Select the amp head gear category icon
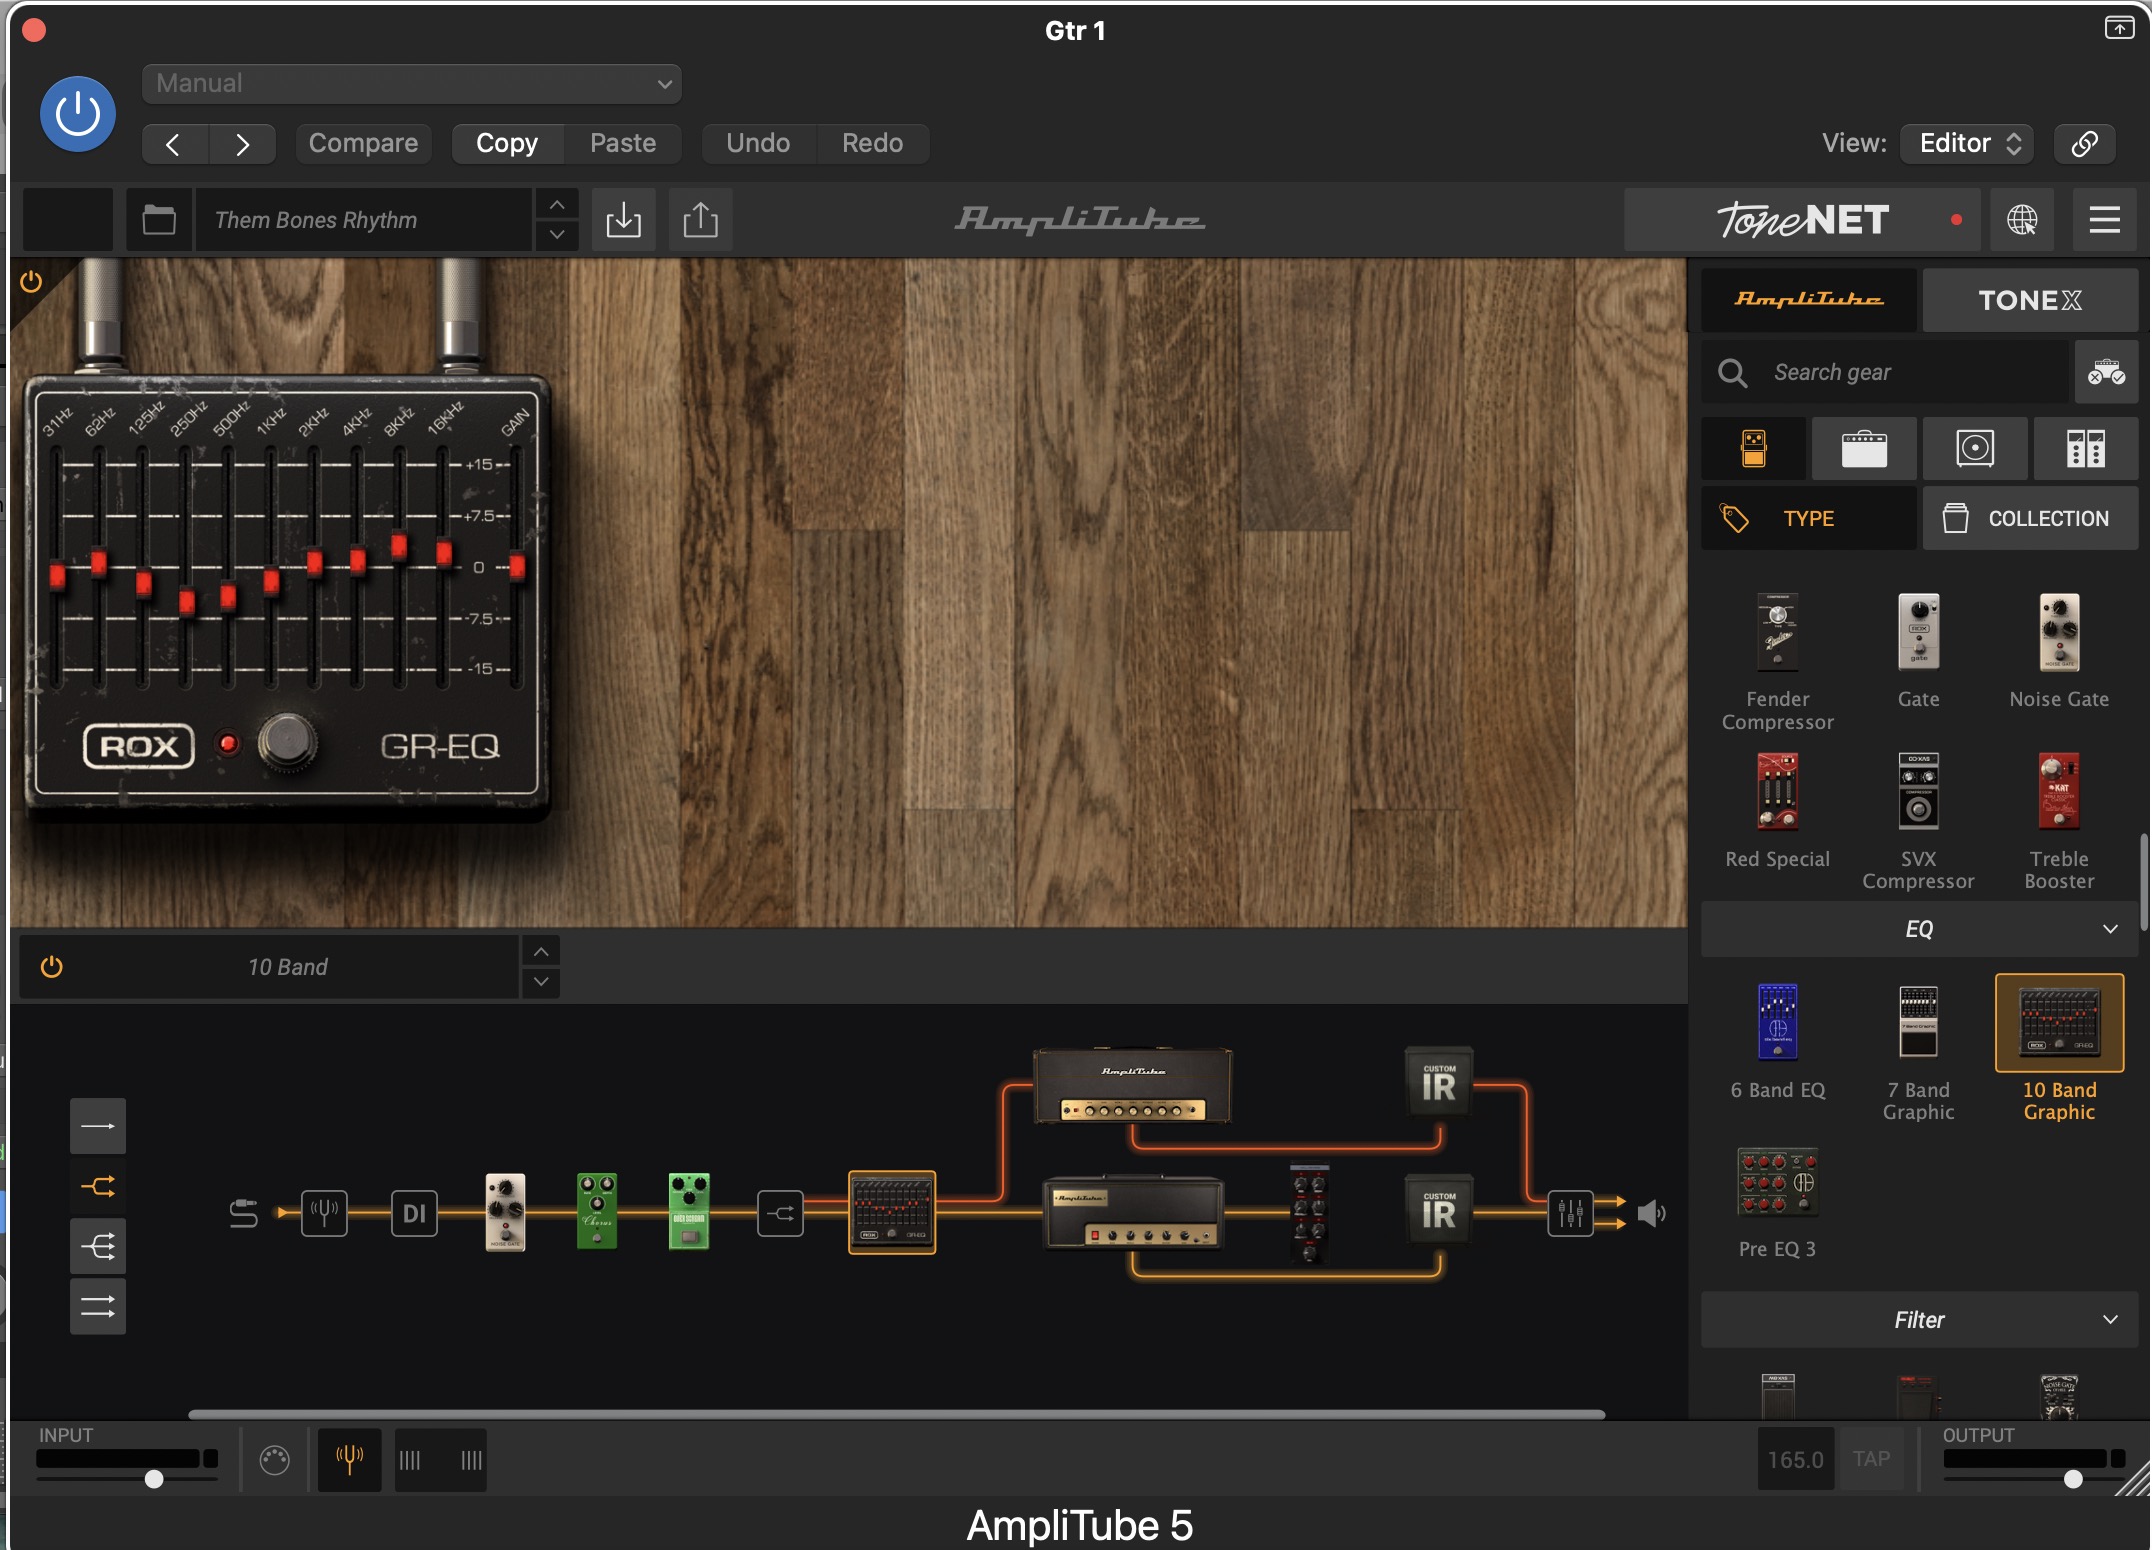The width and height of the screenshot is (2152, 1550). point(1864,448)
